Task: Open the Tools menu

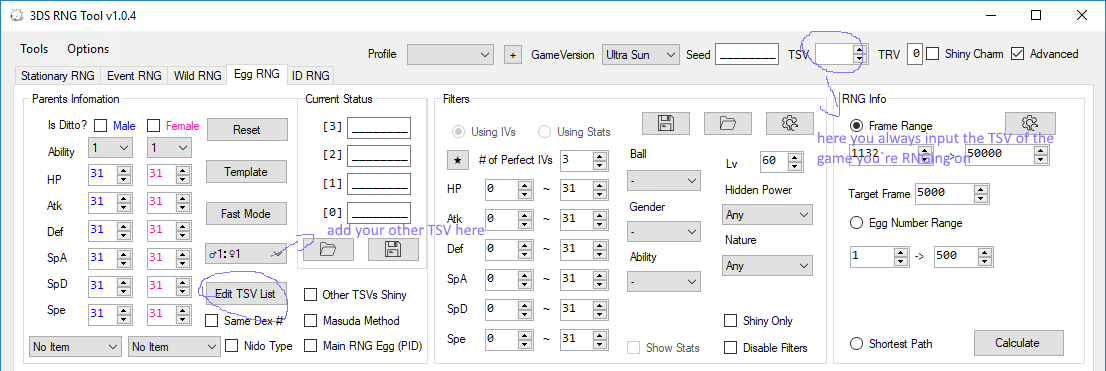Action: tap(34, 49)
